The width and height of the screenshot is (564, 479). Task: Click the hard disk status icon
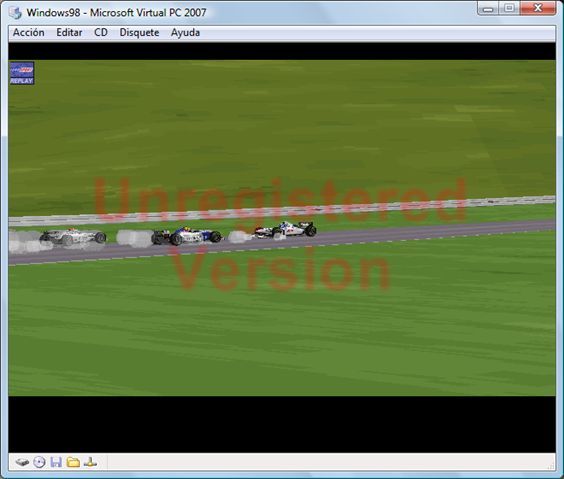coord(22,462)
